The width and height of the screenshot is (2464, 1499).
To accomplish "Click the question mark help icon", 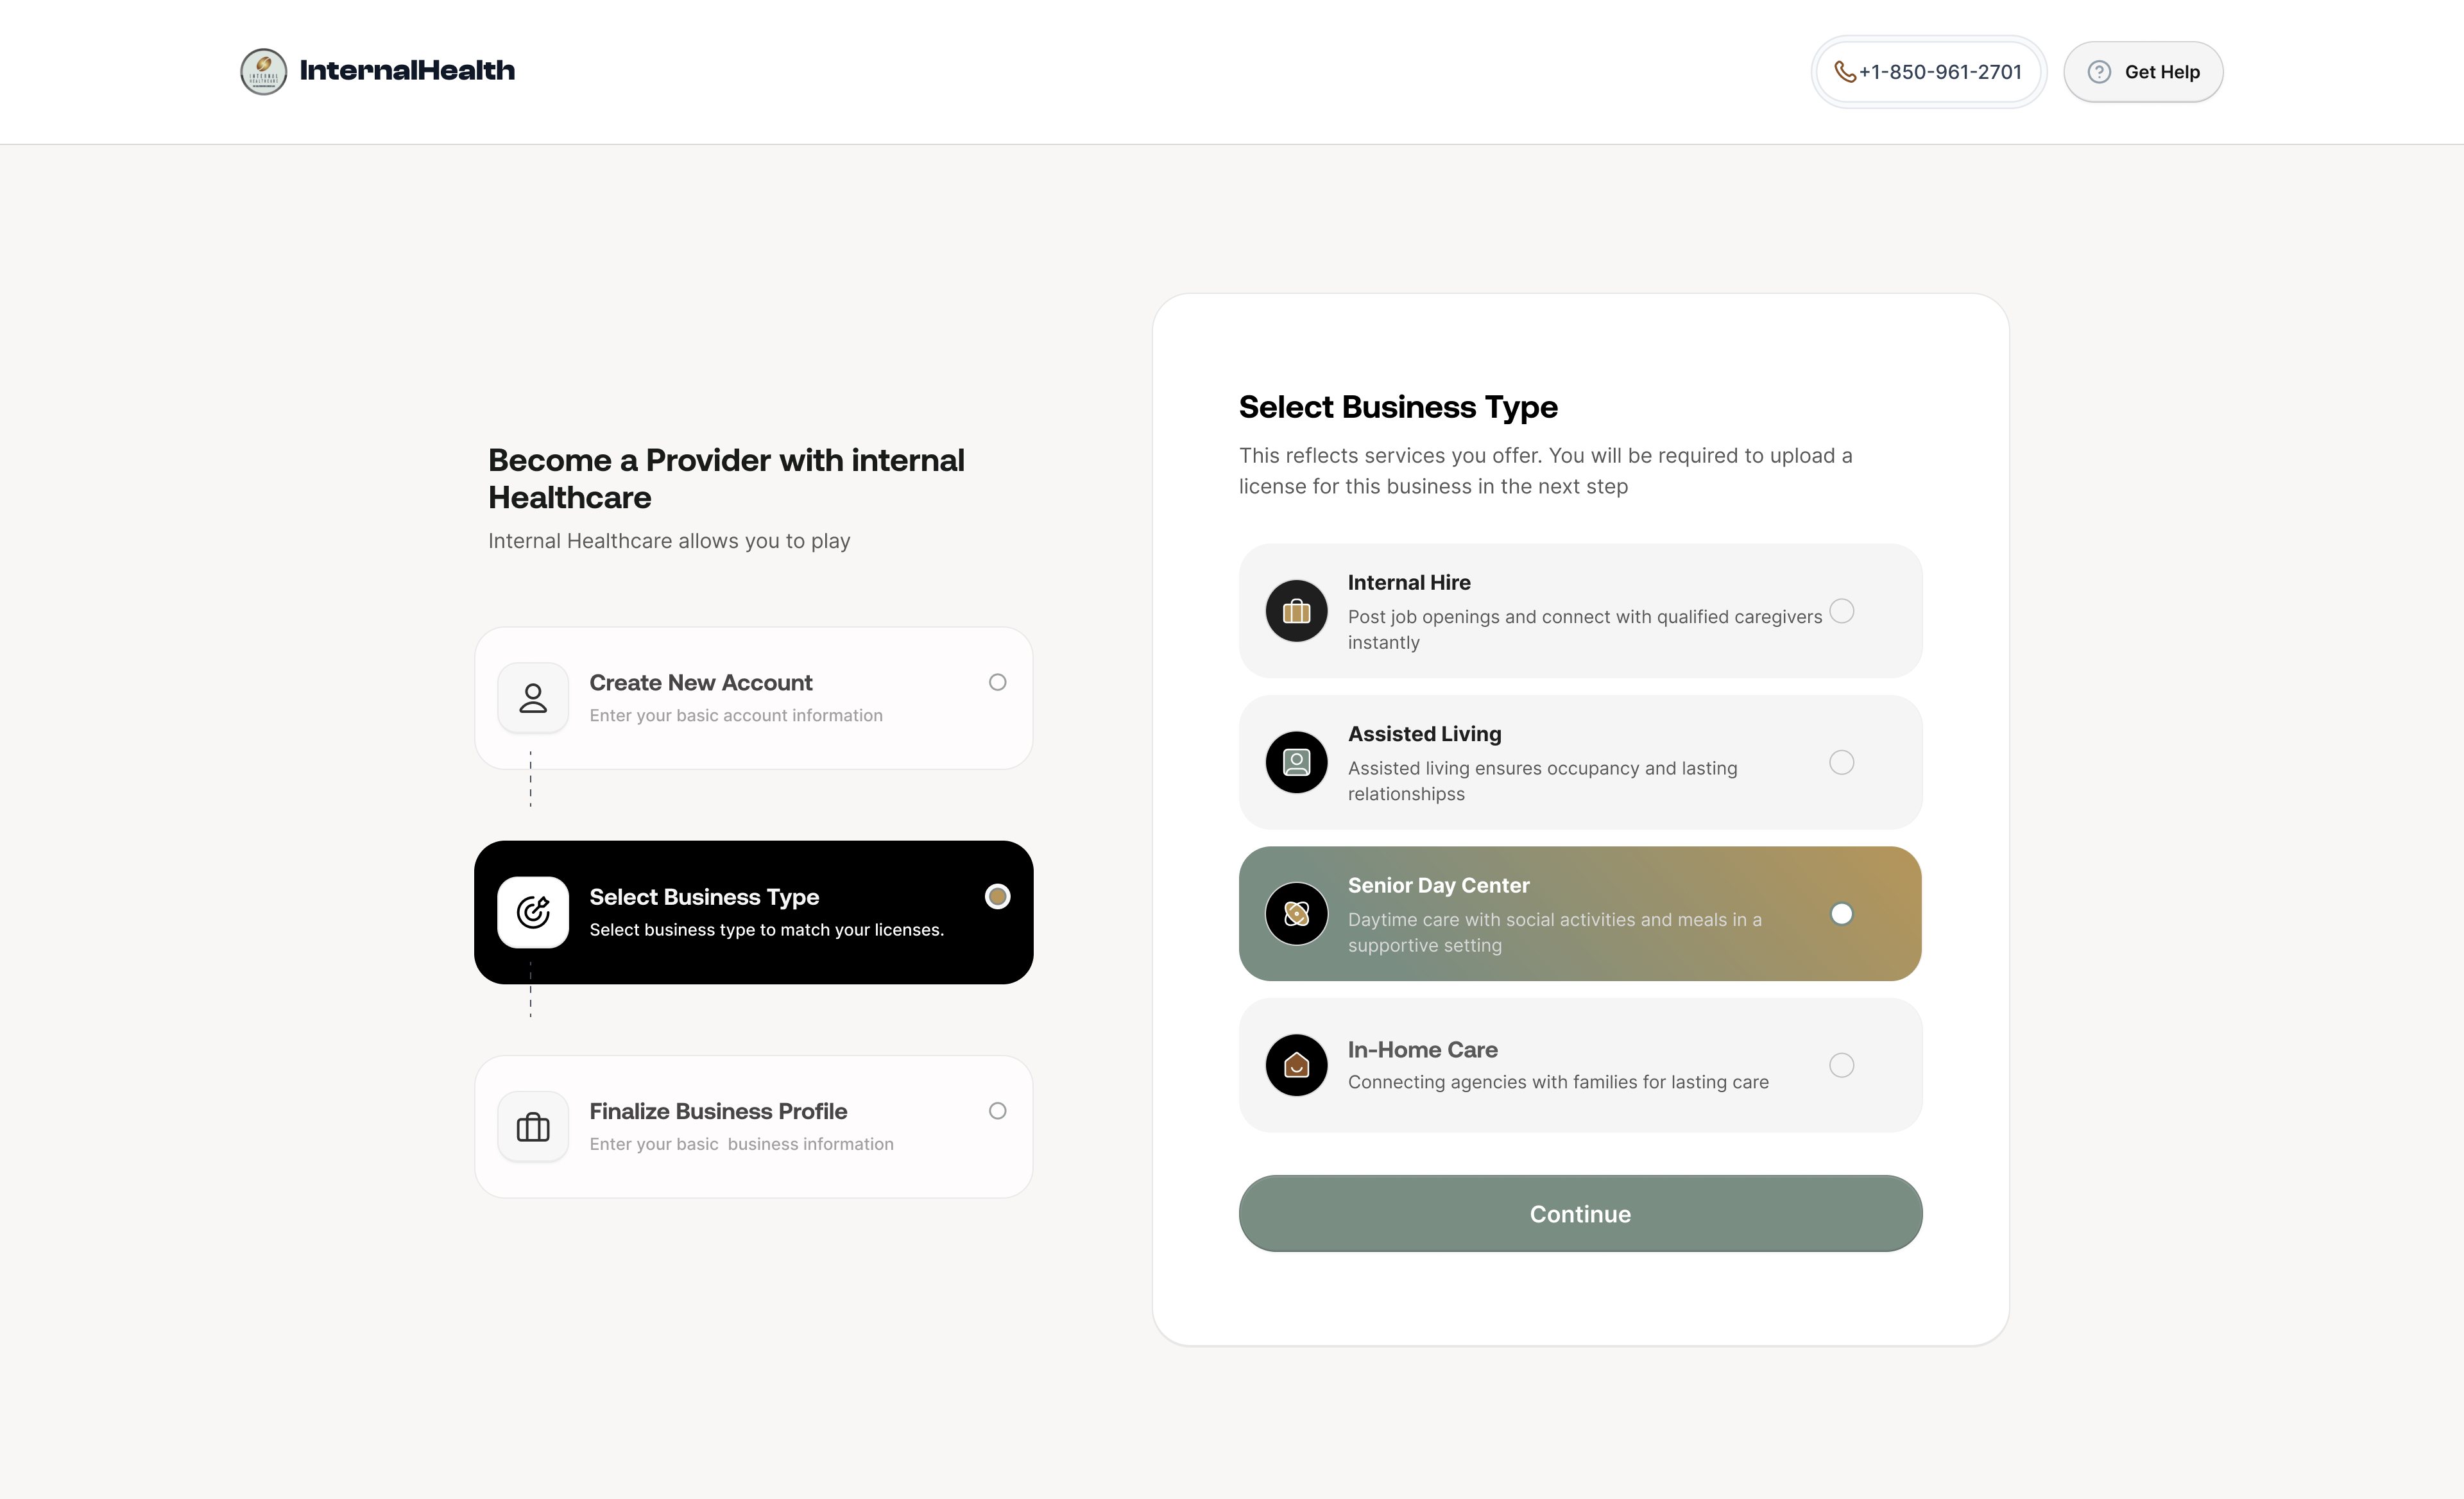I will click(x=2099, y=72).
